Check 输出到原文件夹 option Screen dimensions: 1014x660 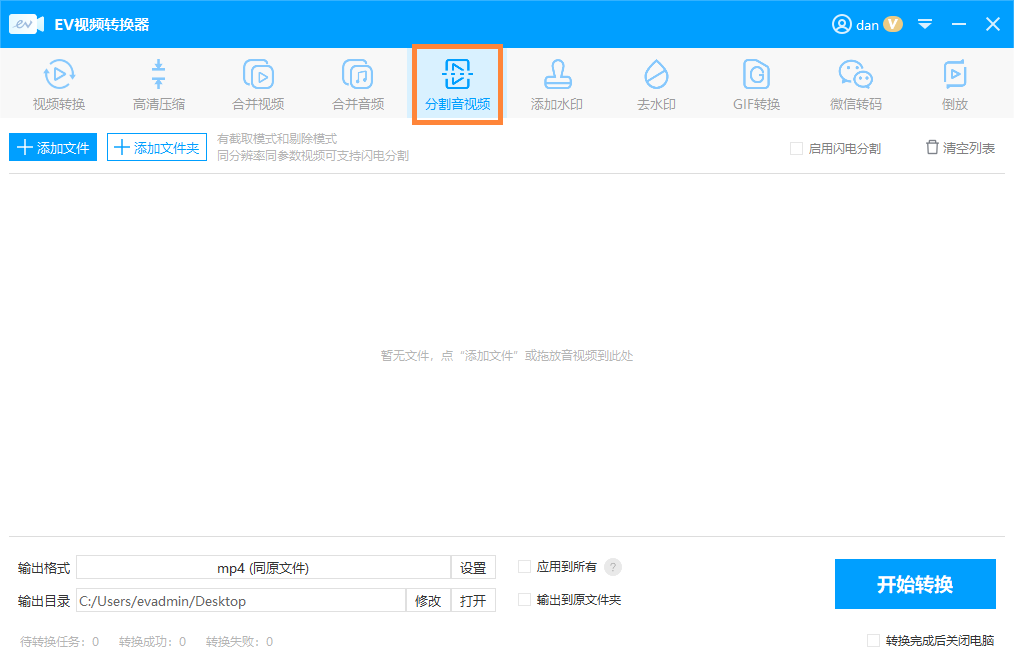point(525,600)
